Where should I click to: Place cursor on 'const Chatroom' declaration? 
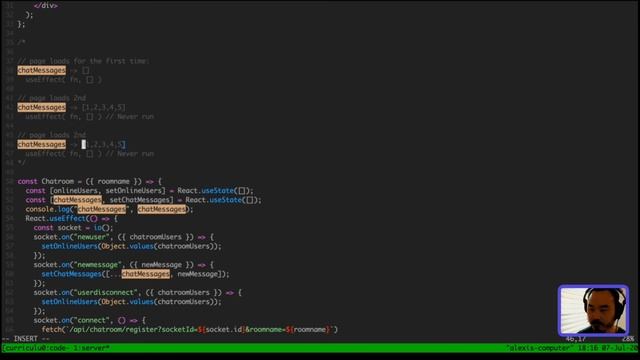[x=46, y=181]
